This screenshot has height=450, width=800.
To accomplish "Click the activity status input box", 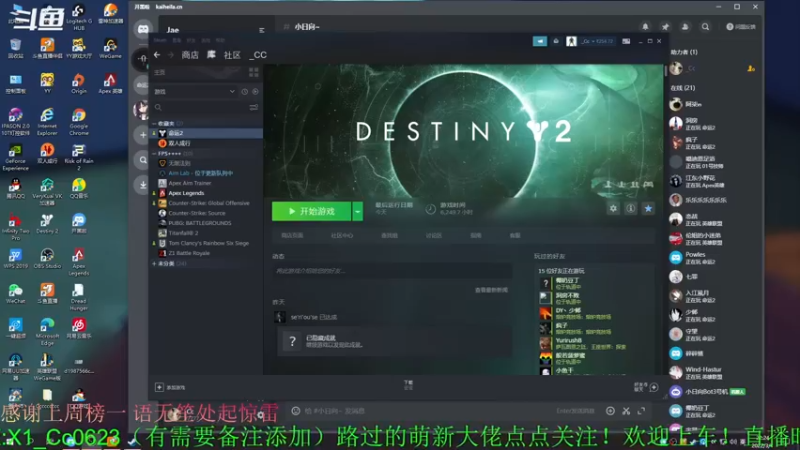I will (392, 271).
